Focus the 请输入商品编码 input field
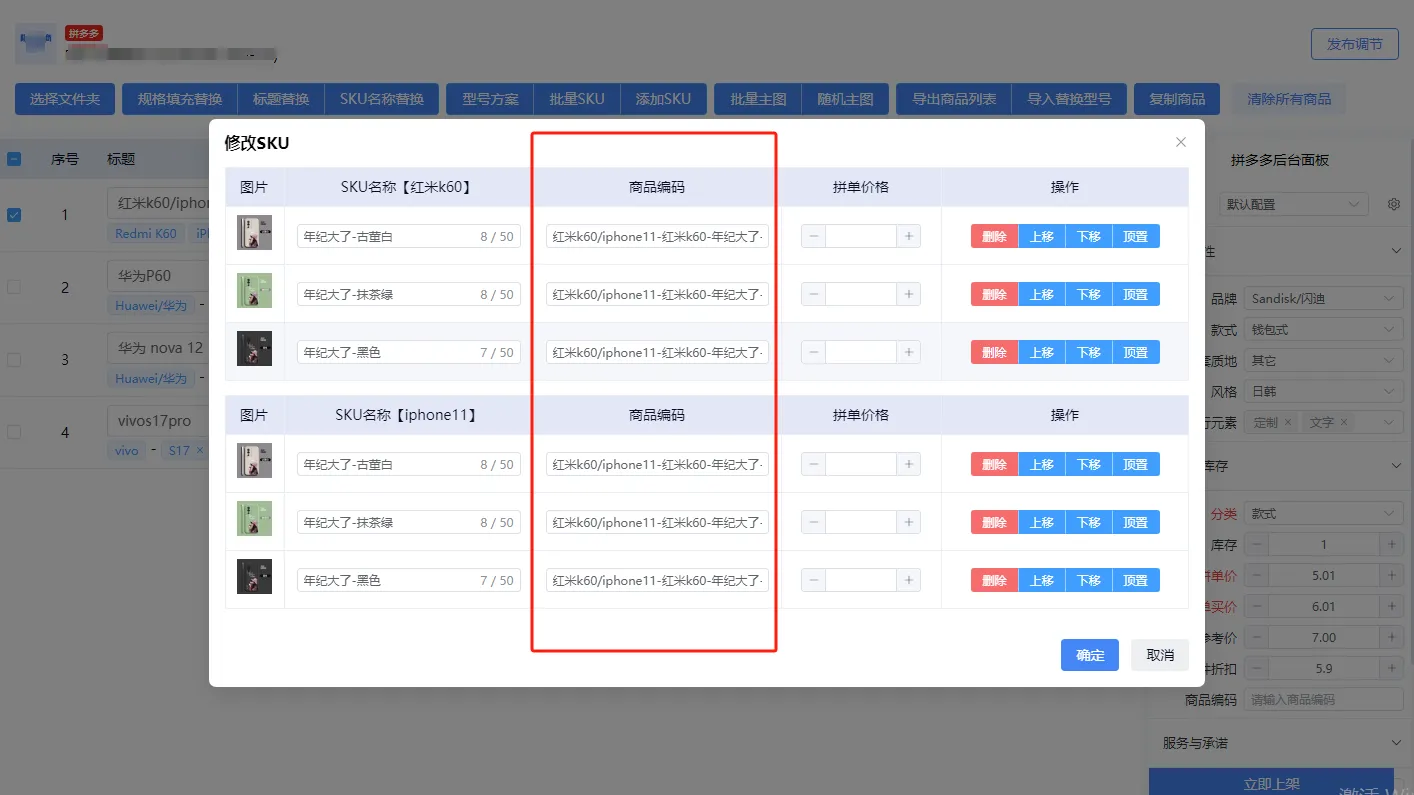This screenshot has height=795, width=1414. click(1323, 699)
